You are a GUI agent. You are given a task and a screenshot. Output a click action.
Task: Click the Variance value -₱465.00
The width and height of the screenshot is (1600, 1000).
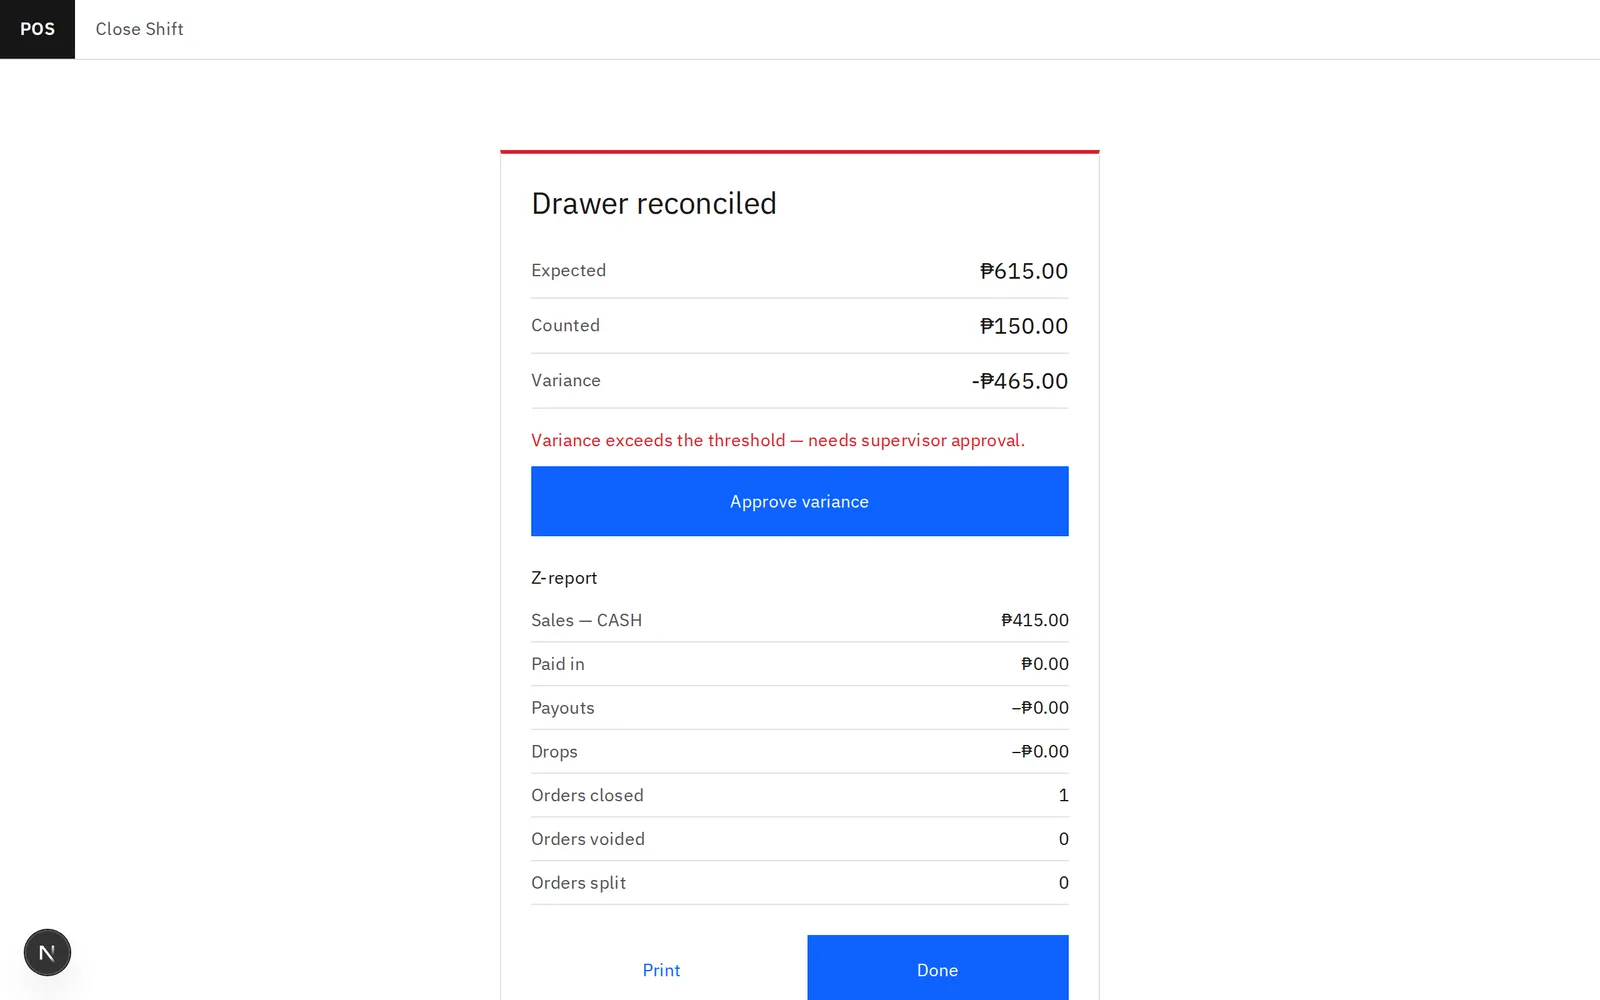[1020, 381]
